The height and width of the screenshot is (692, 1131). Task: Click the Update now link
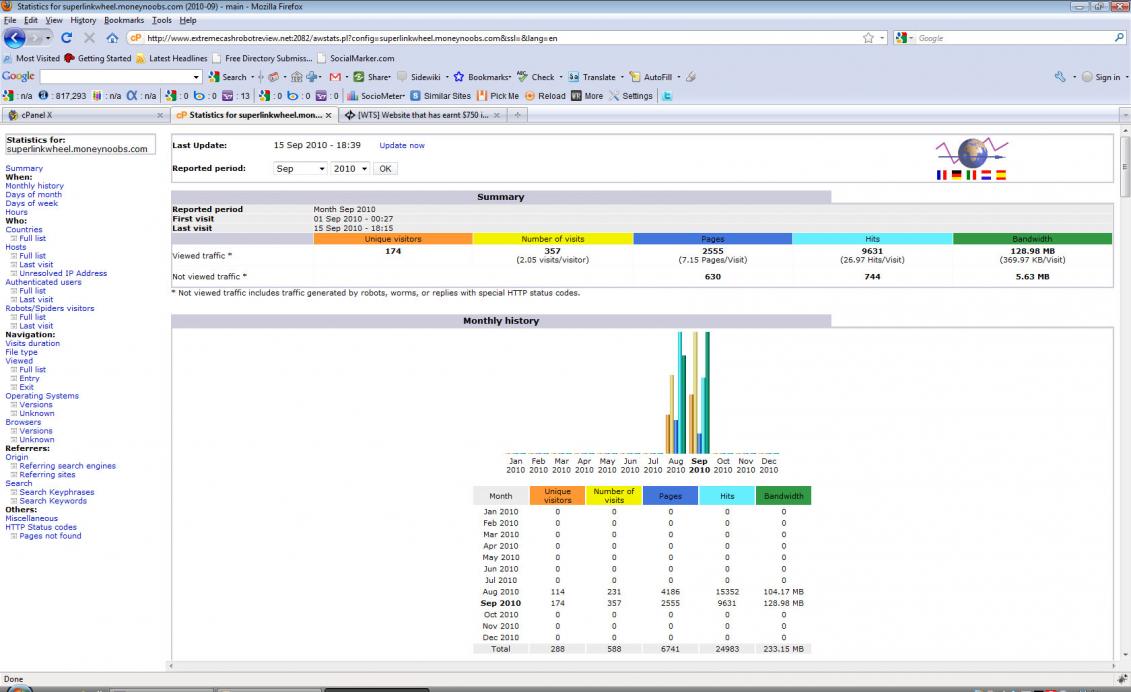401,146
